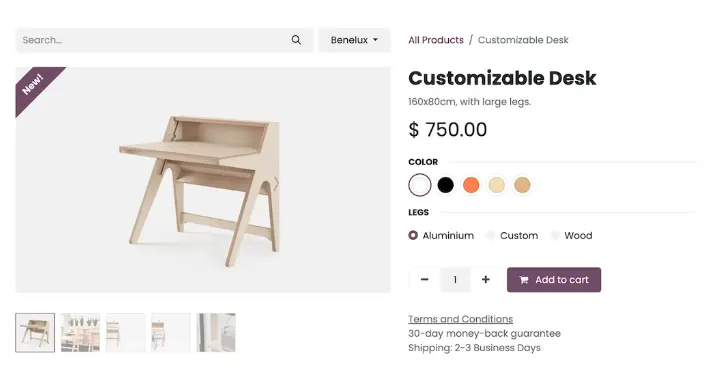Click the search magnifier icon
The width and height of the screenshot is (720, 376).
click(296, 40)
